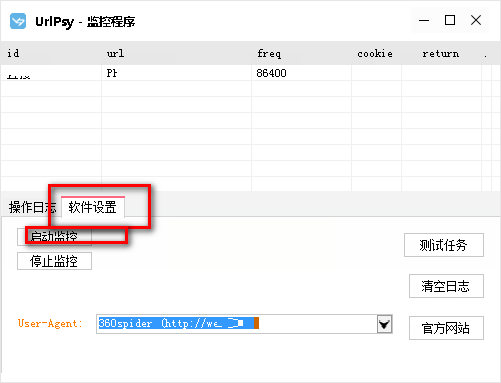Sort by the id column header
The height and width of the screenshot is (383, 501).
[x=51, y=53]
